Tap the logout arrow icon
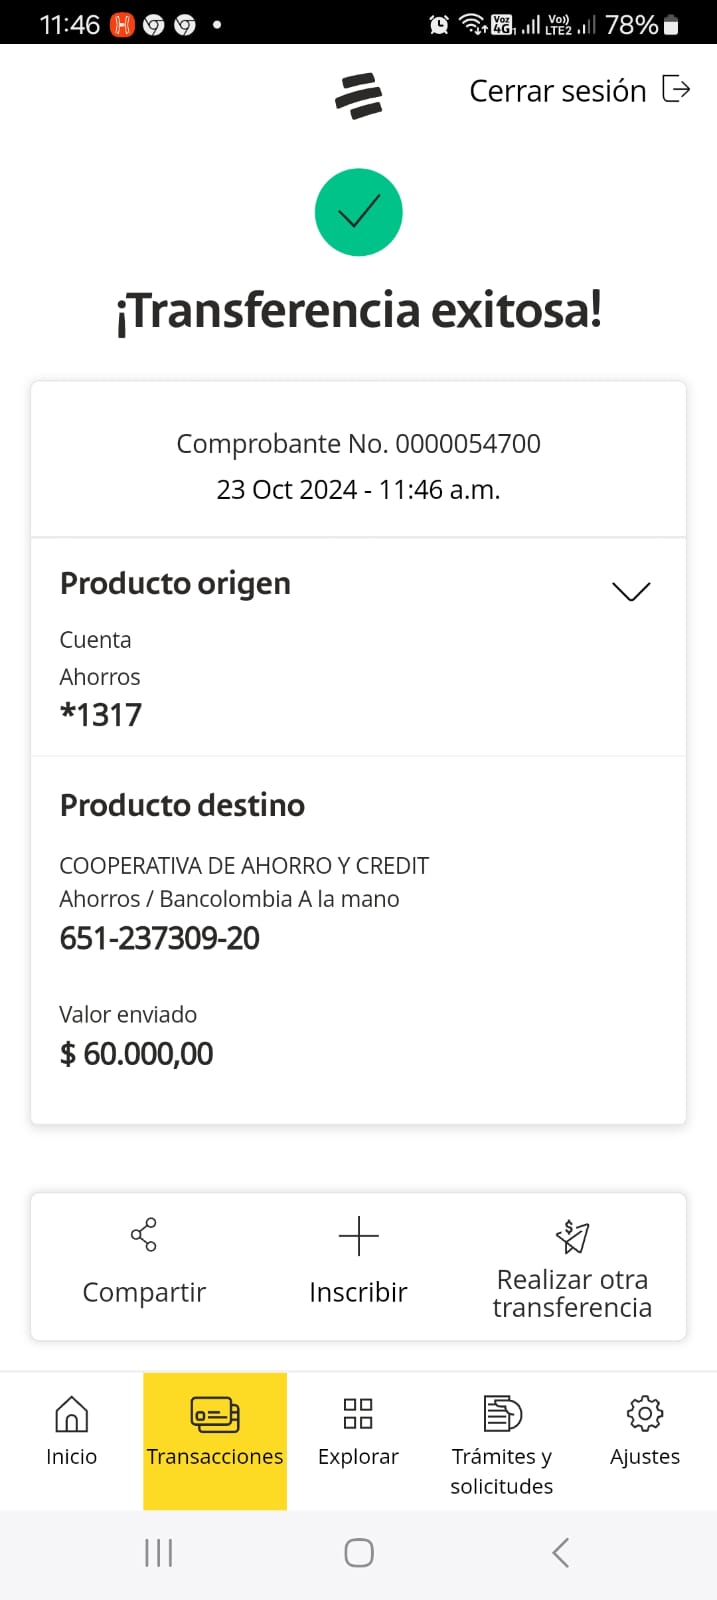The height and width of the screenshot is (1600, 717). coord(677,89)
